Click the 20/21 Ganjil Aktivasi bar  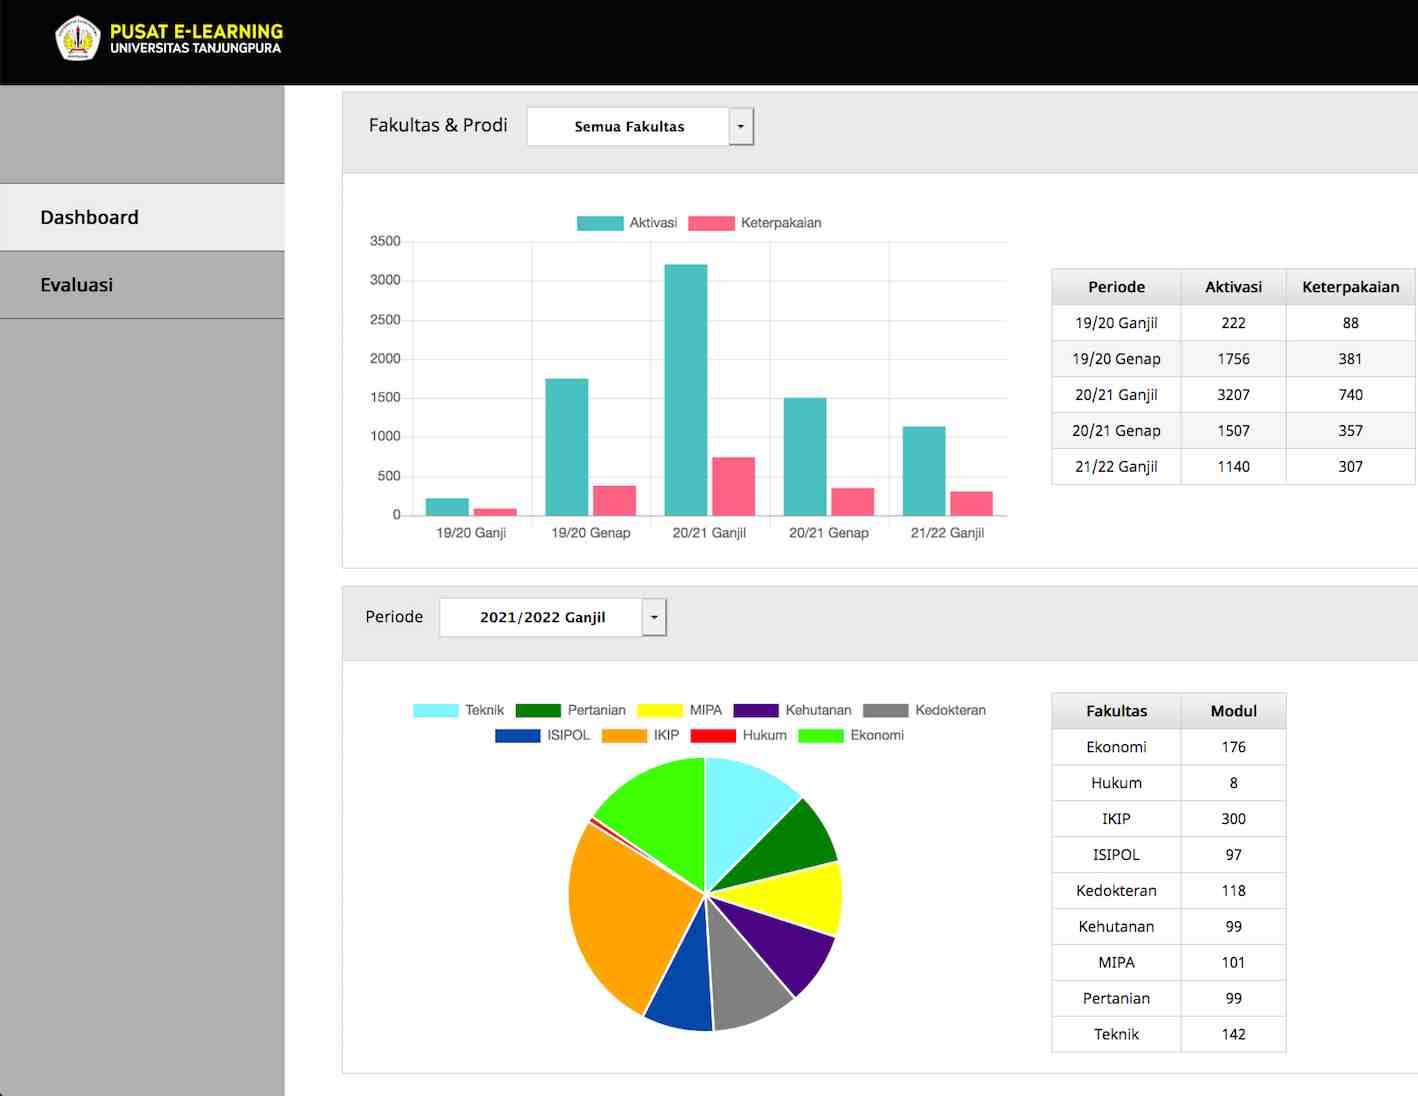pos(685,390)
